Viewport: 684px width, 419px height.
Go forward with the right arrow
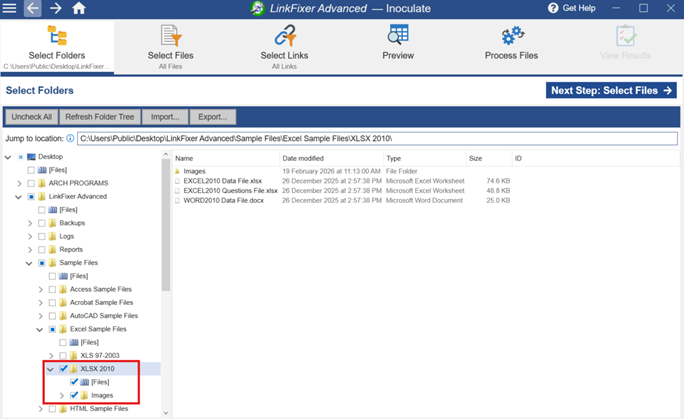(x=55, y=8)
